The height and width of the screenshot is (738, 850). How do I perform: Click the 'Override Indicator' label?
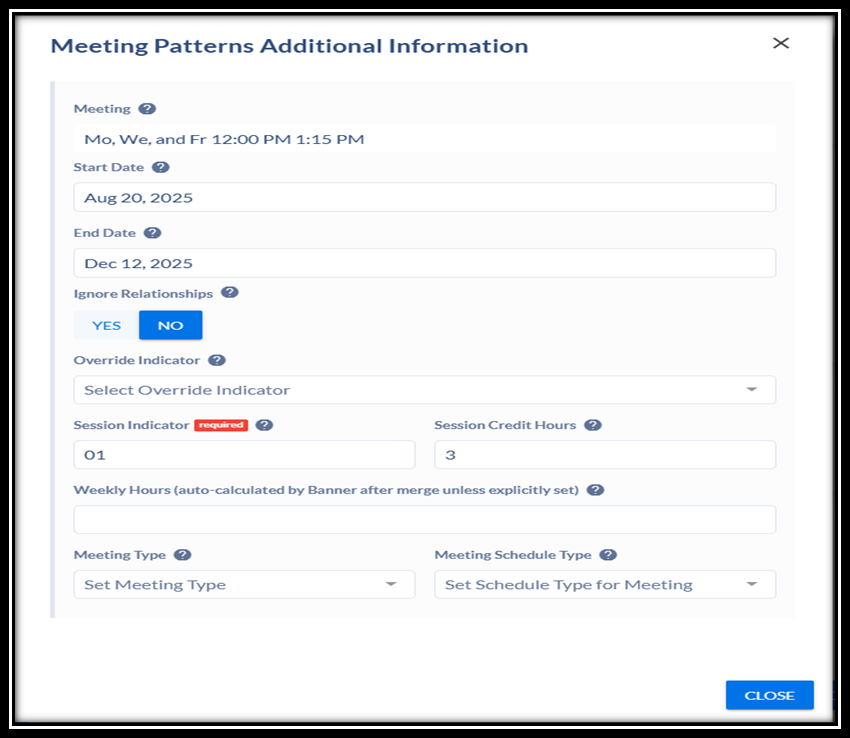[x=137, y=360]
